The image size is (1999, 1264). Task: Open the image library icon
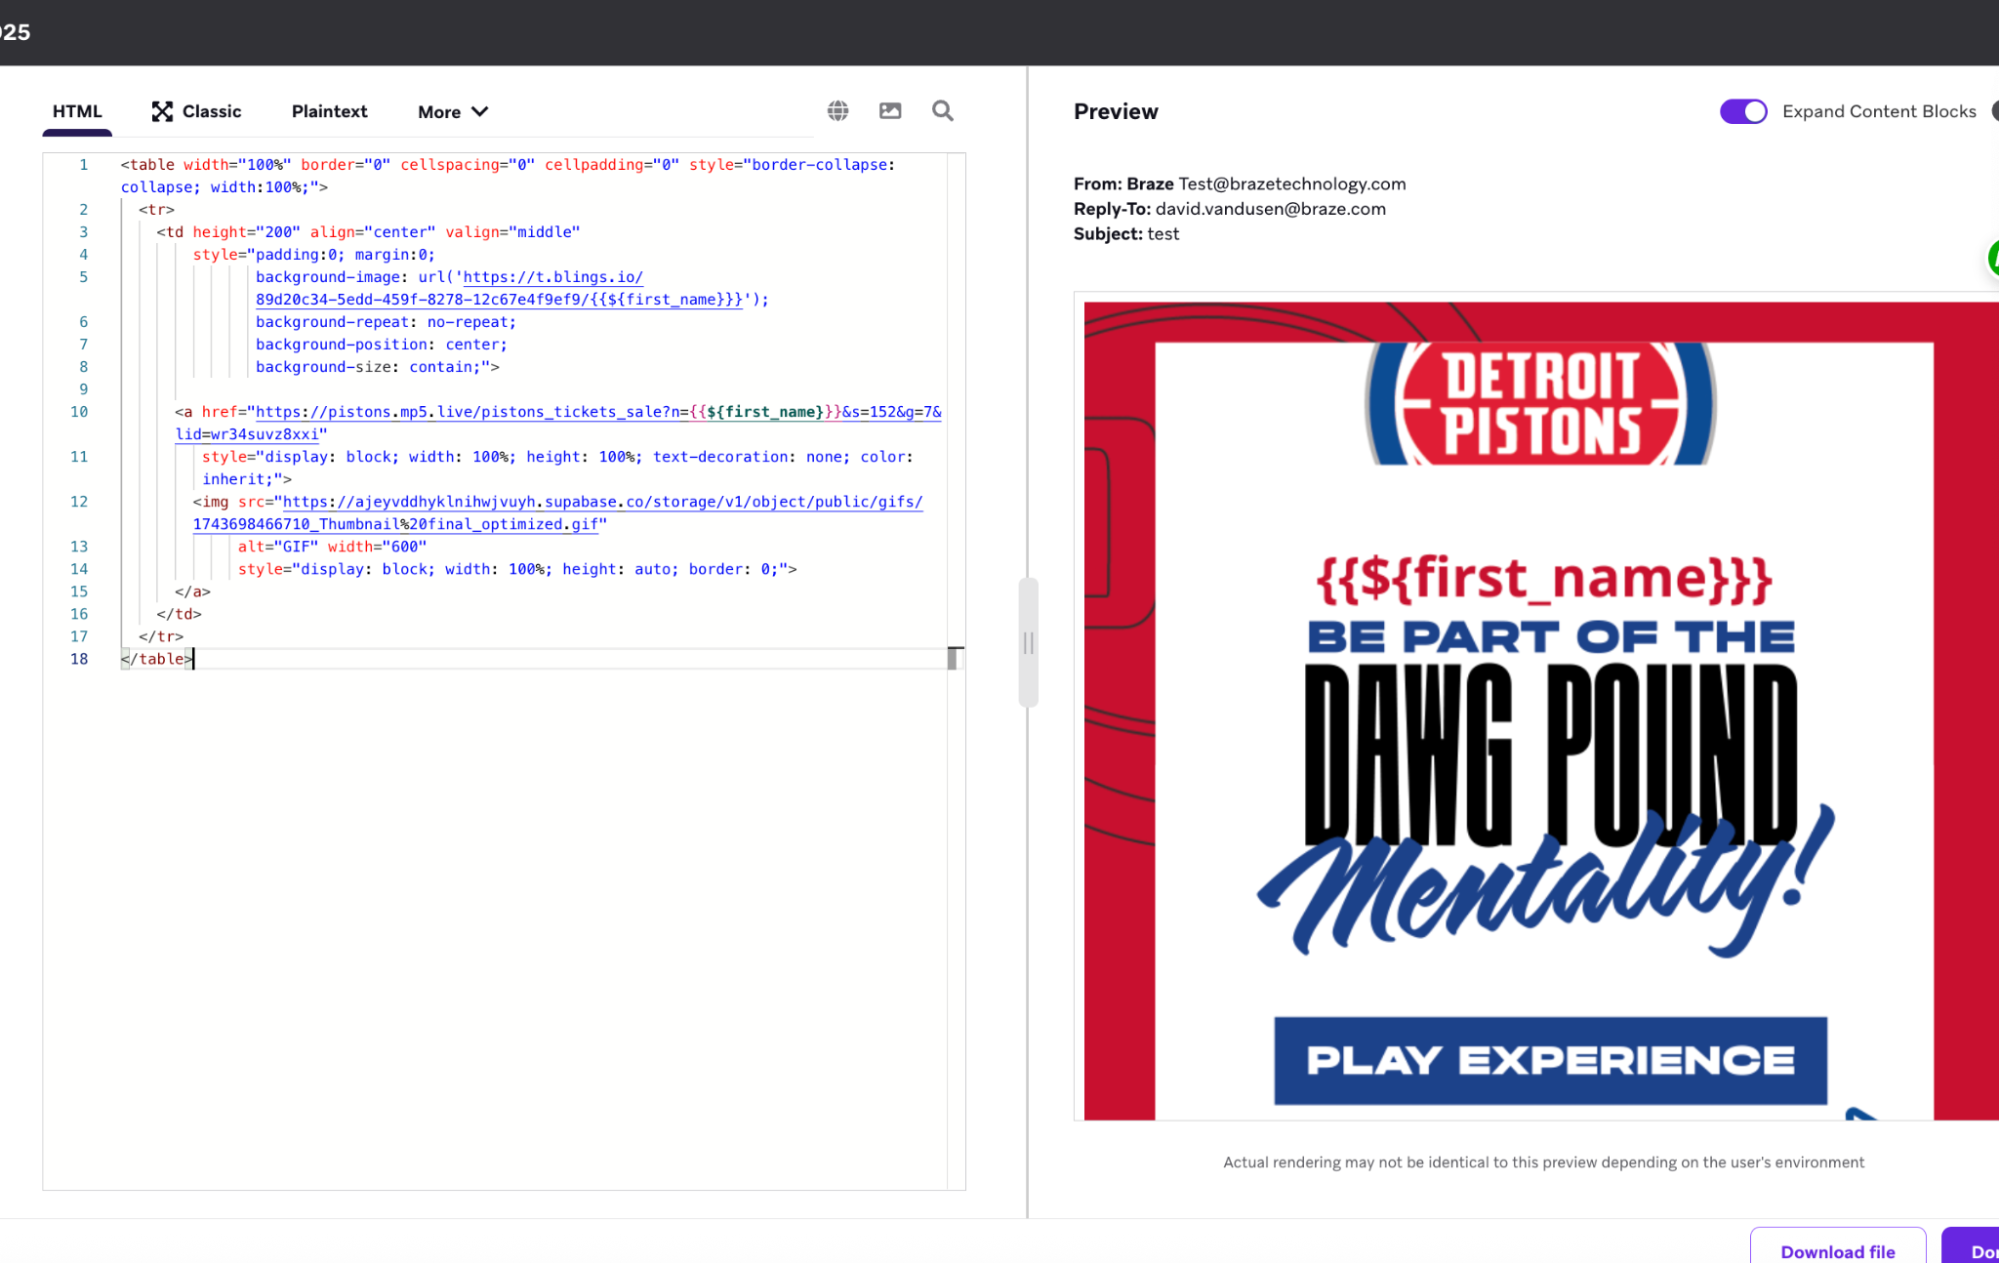890,111
